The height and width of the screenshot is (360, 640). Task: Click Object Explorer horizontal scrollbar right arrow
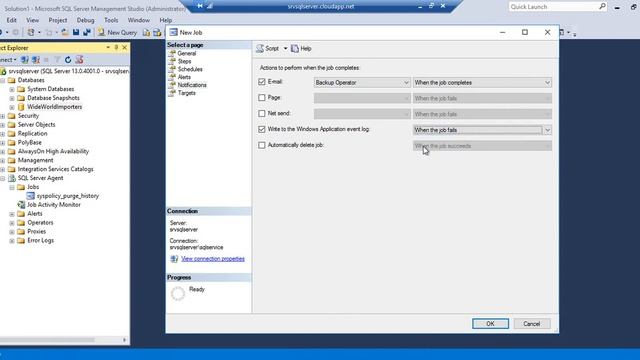pos(124,340)
